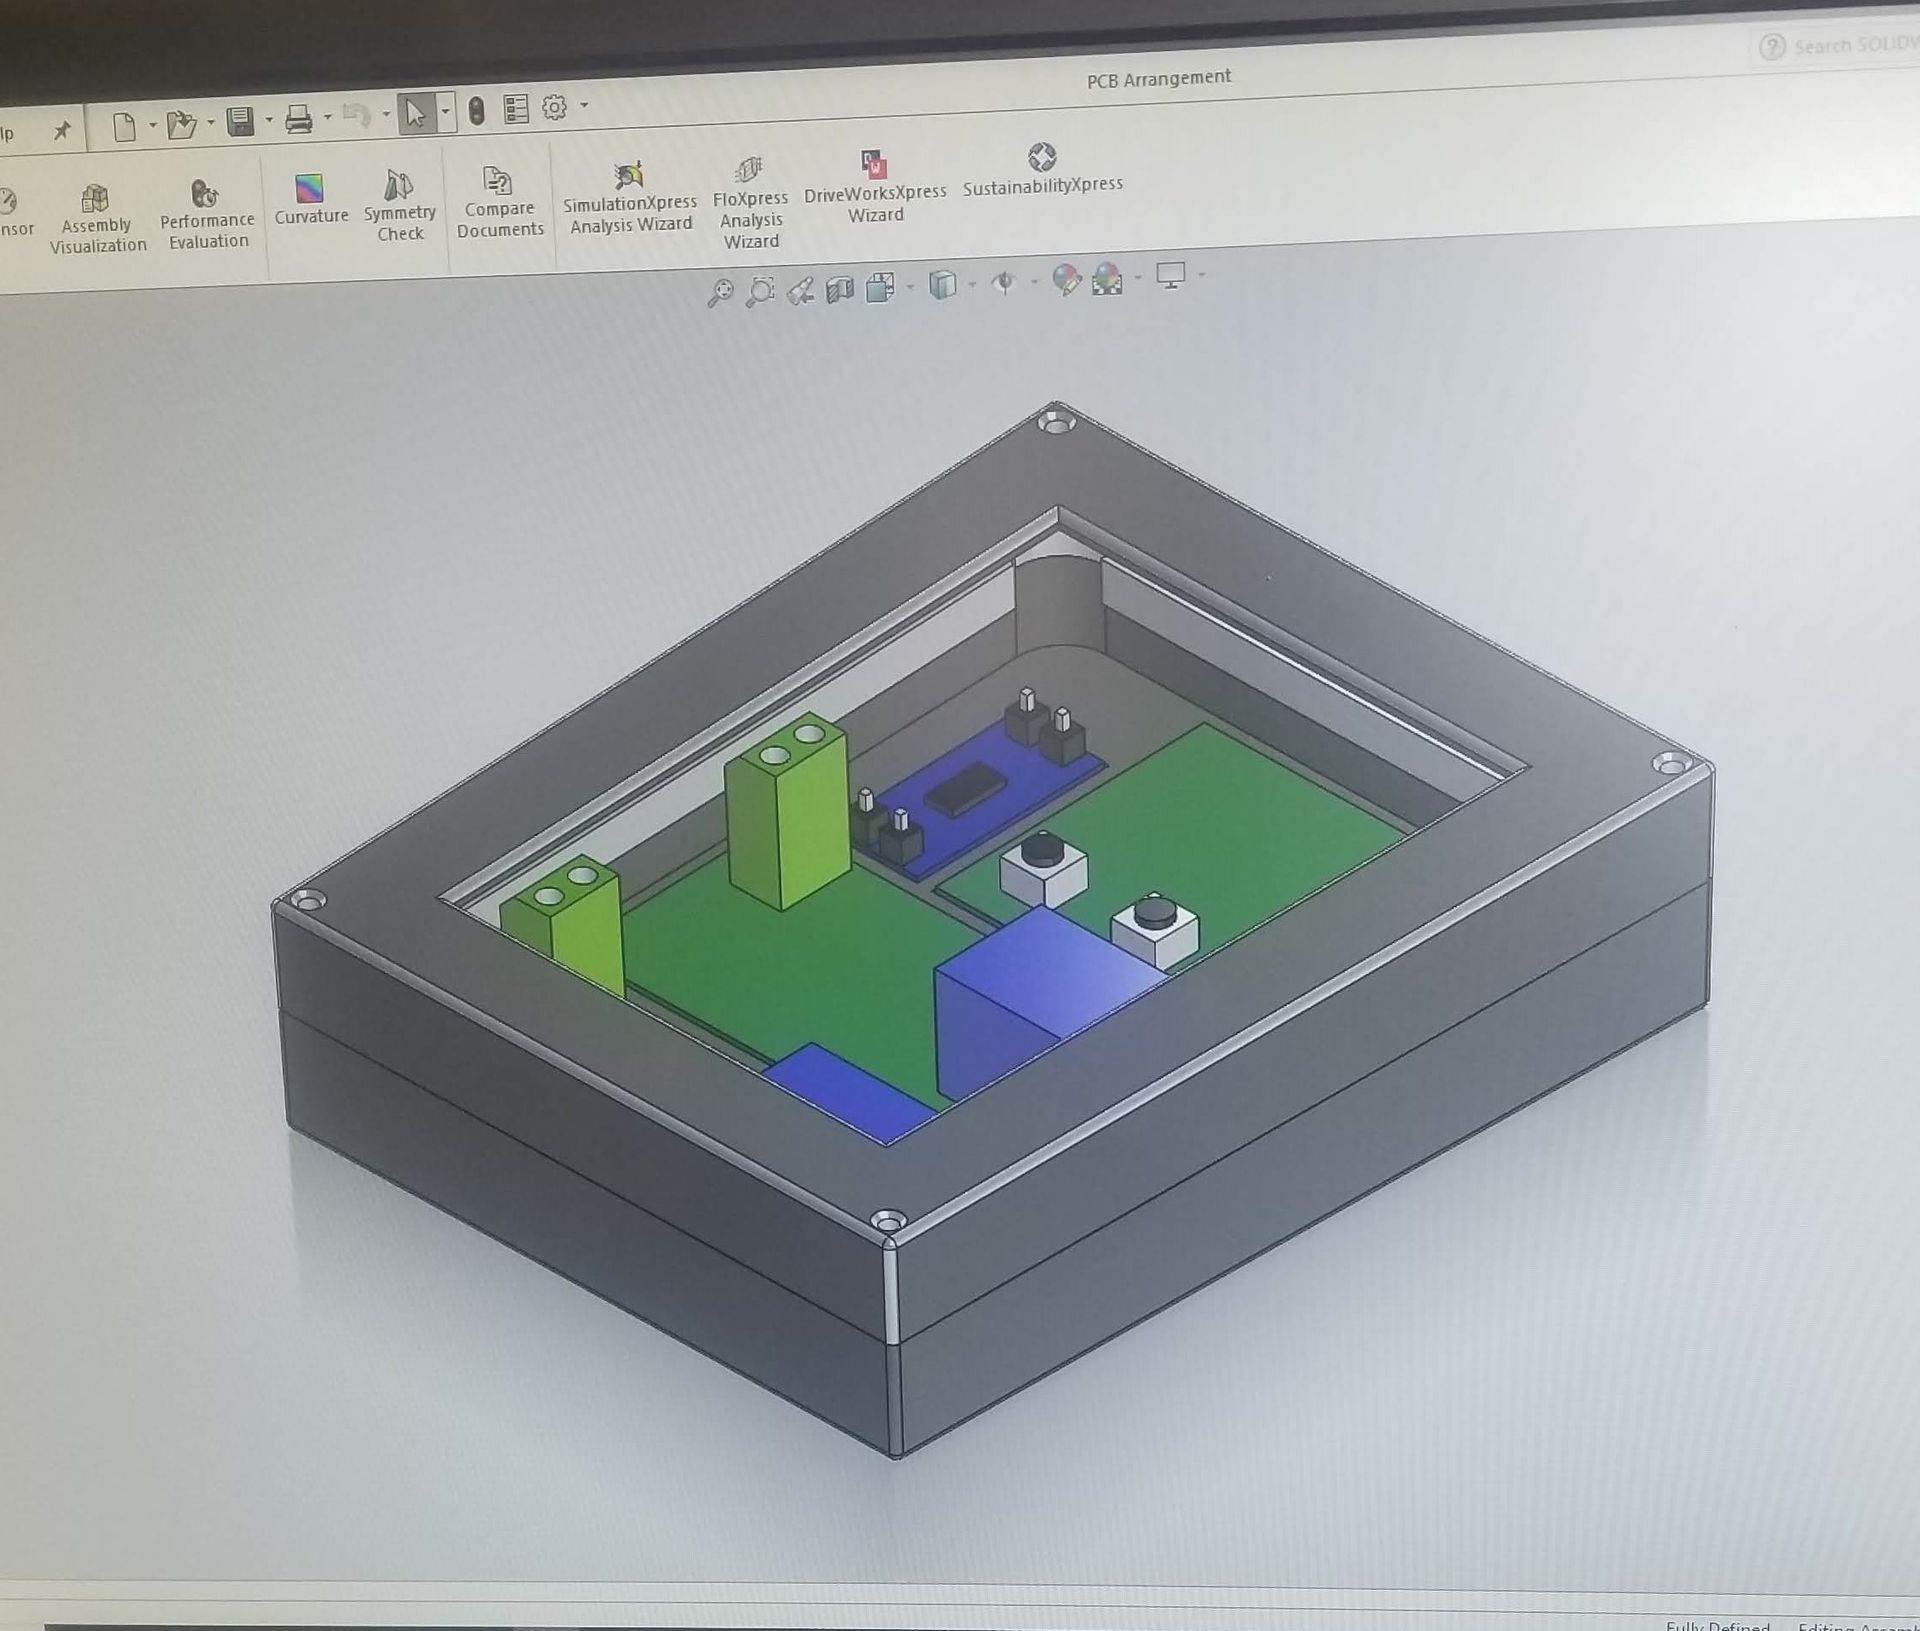Expand the Save button dropdown arrow
This screenshot has height=1631, width=1920.
(269, 121)
